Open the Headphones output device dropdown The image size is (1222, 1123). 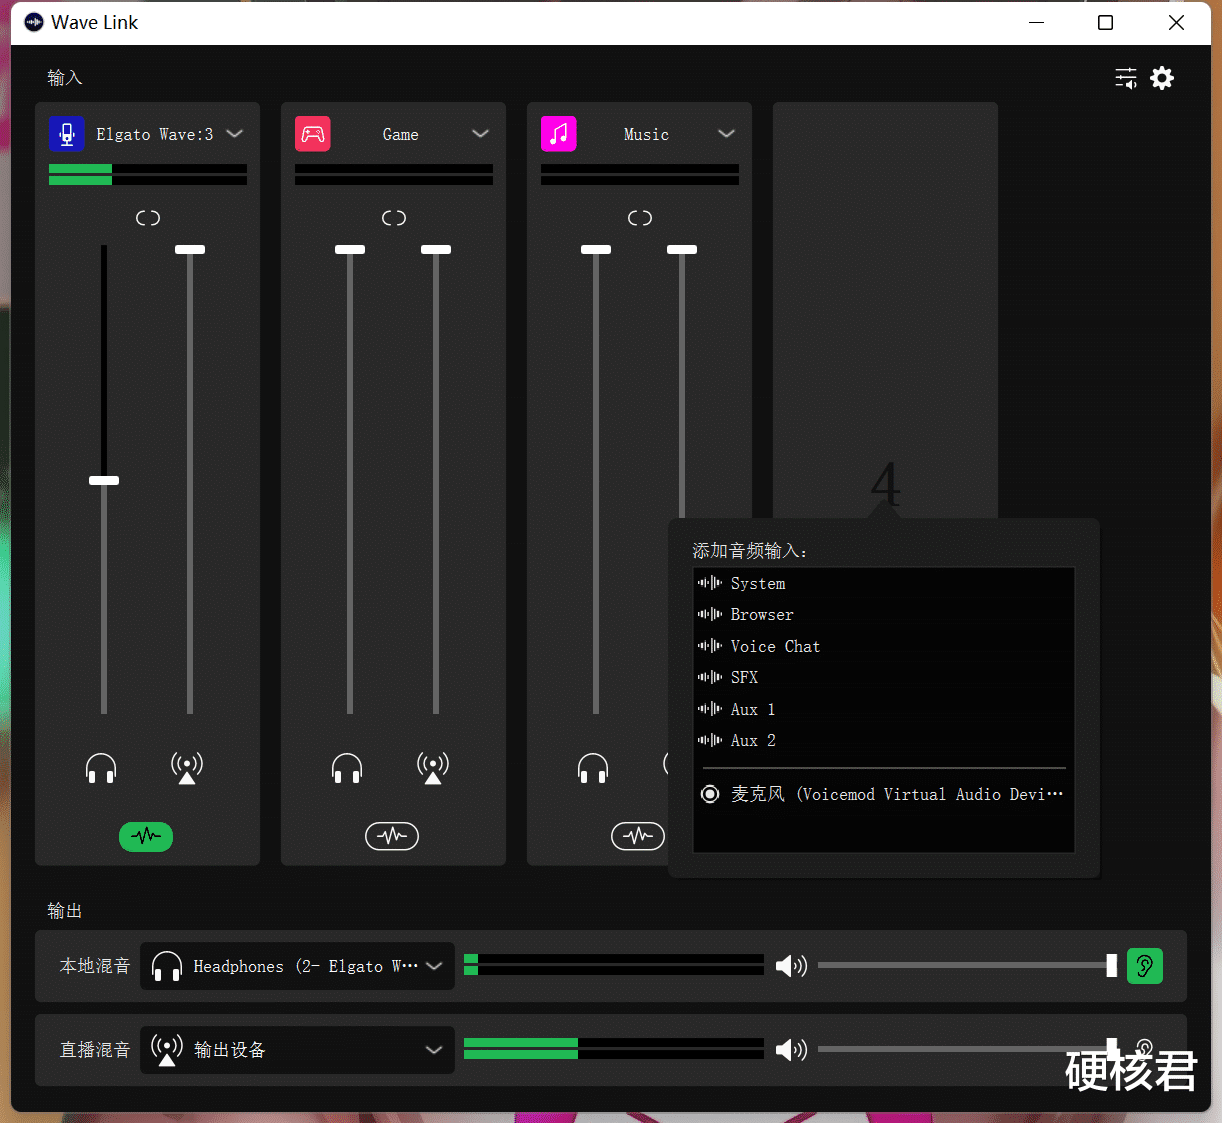click(434, 965)
